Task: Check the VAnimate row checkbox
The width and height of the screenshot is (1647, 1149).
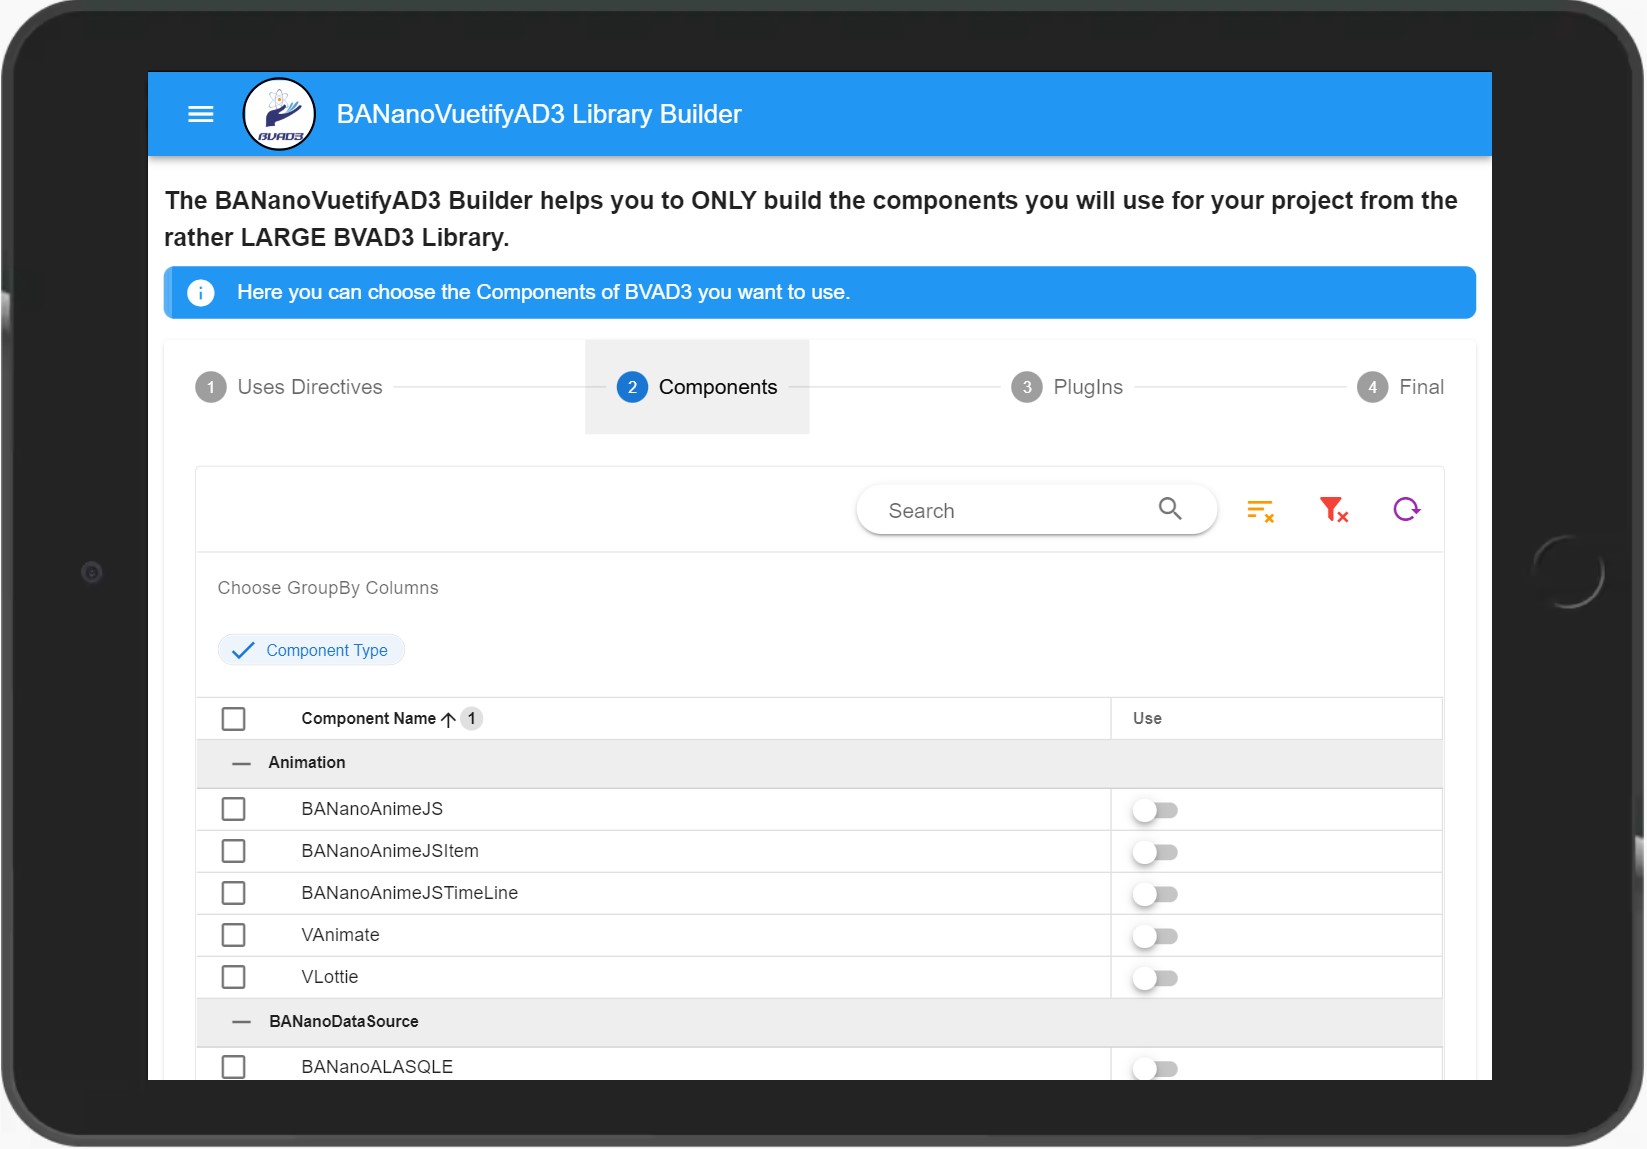Action: [234, 935]
